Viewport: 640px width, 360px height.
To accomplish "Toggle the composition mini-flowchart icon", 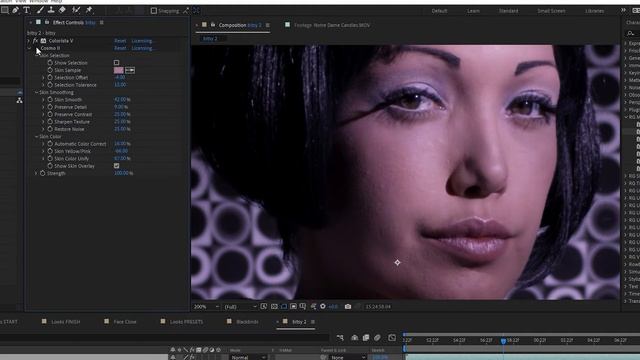I will [340, 338].
